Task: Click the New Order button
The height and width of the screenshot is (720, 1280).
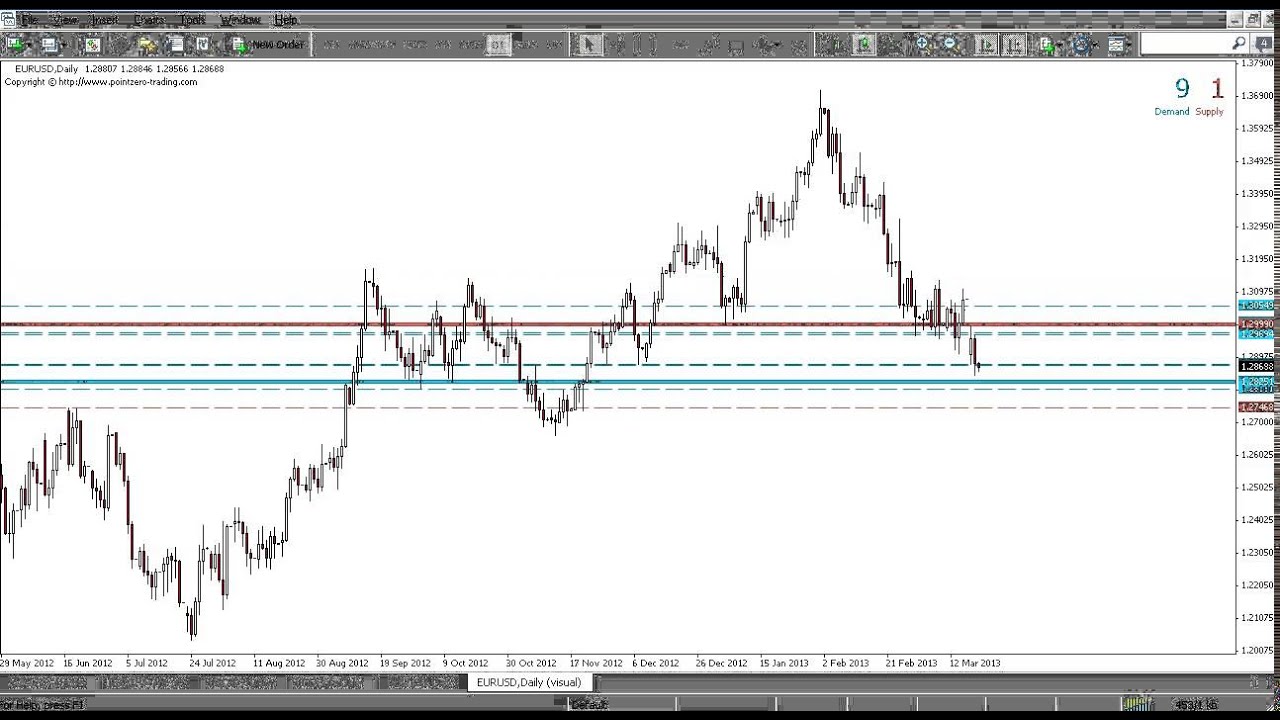Action: click(x=267, y=44)
